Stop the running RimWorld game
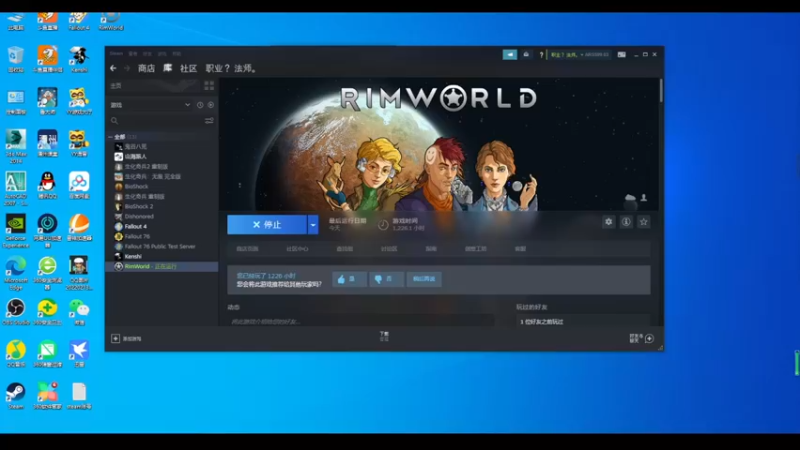The image size is (800, 450). [267, 224]
